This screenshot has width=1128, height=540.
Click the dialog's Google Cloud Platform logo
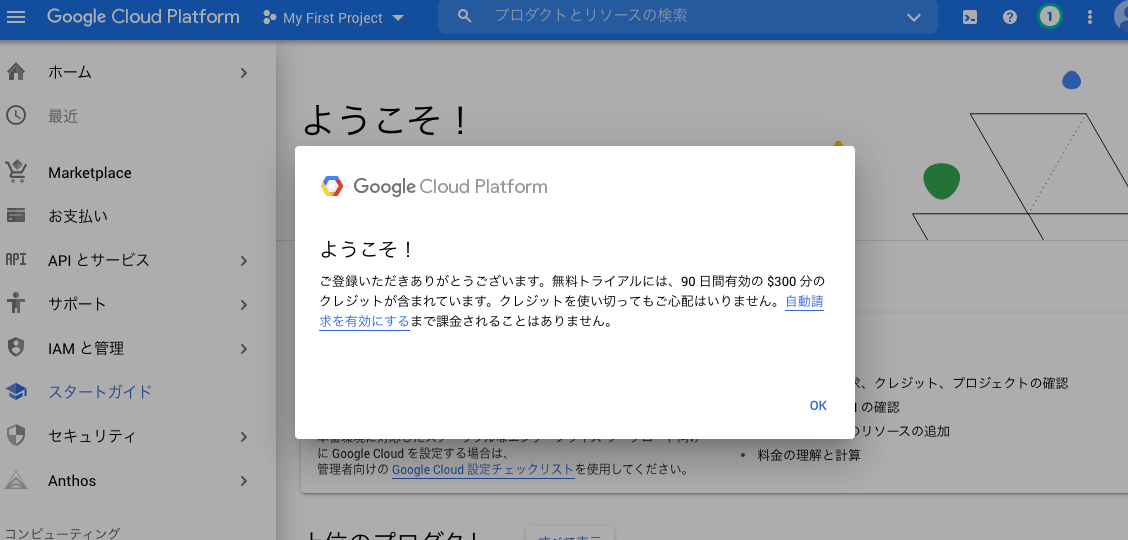(x=434, y=187)
